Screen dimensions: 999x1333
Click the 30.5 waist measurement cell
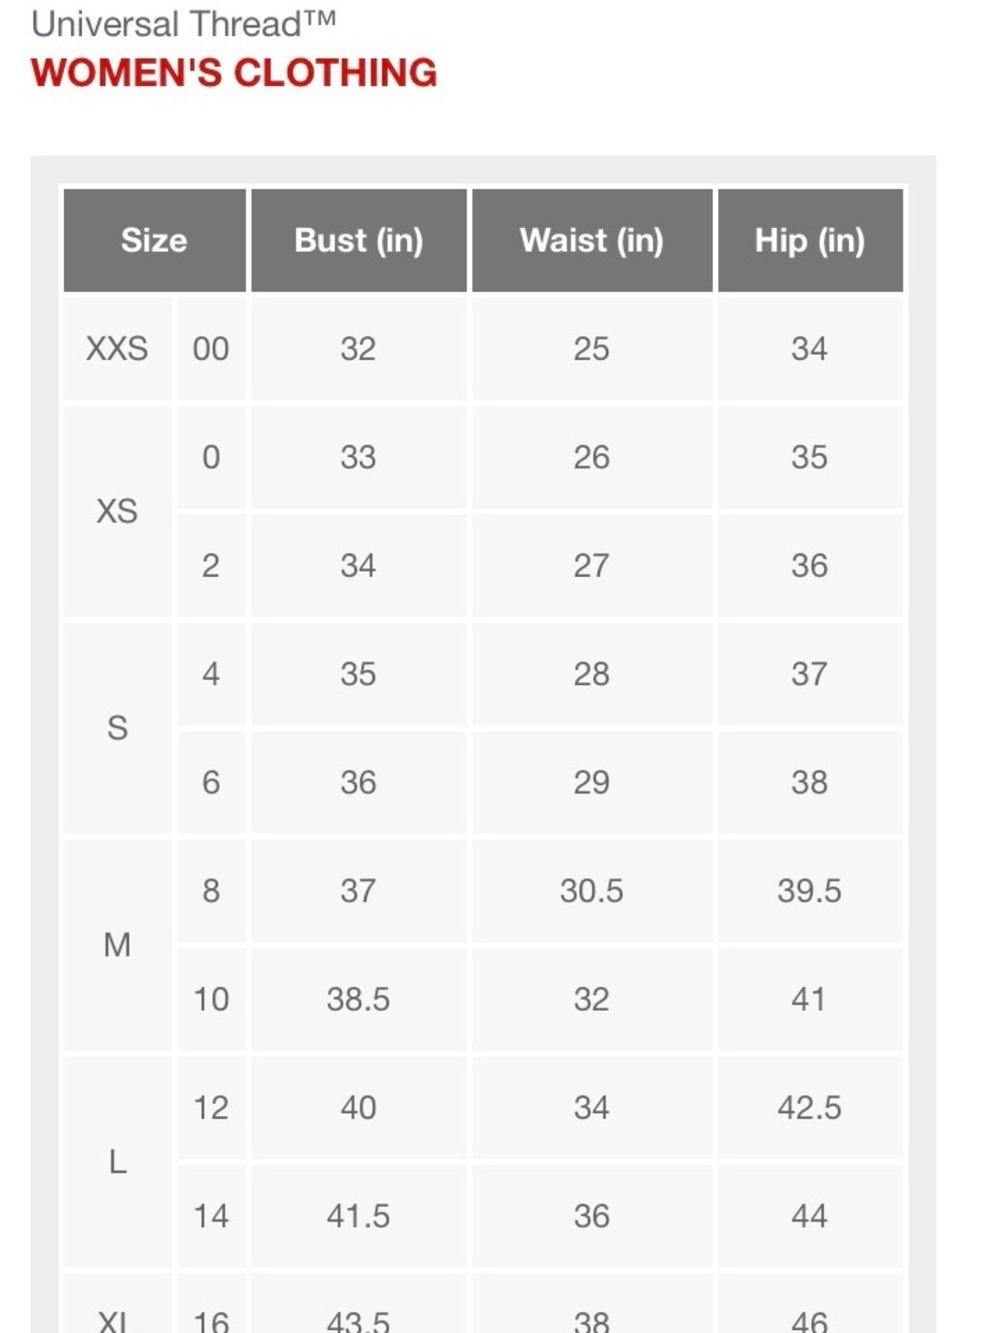[591, 891]
